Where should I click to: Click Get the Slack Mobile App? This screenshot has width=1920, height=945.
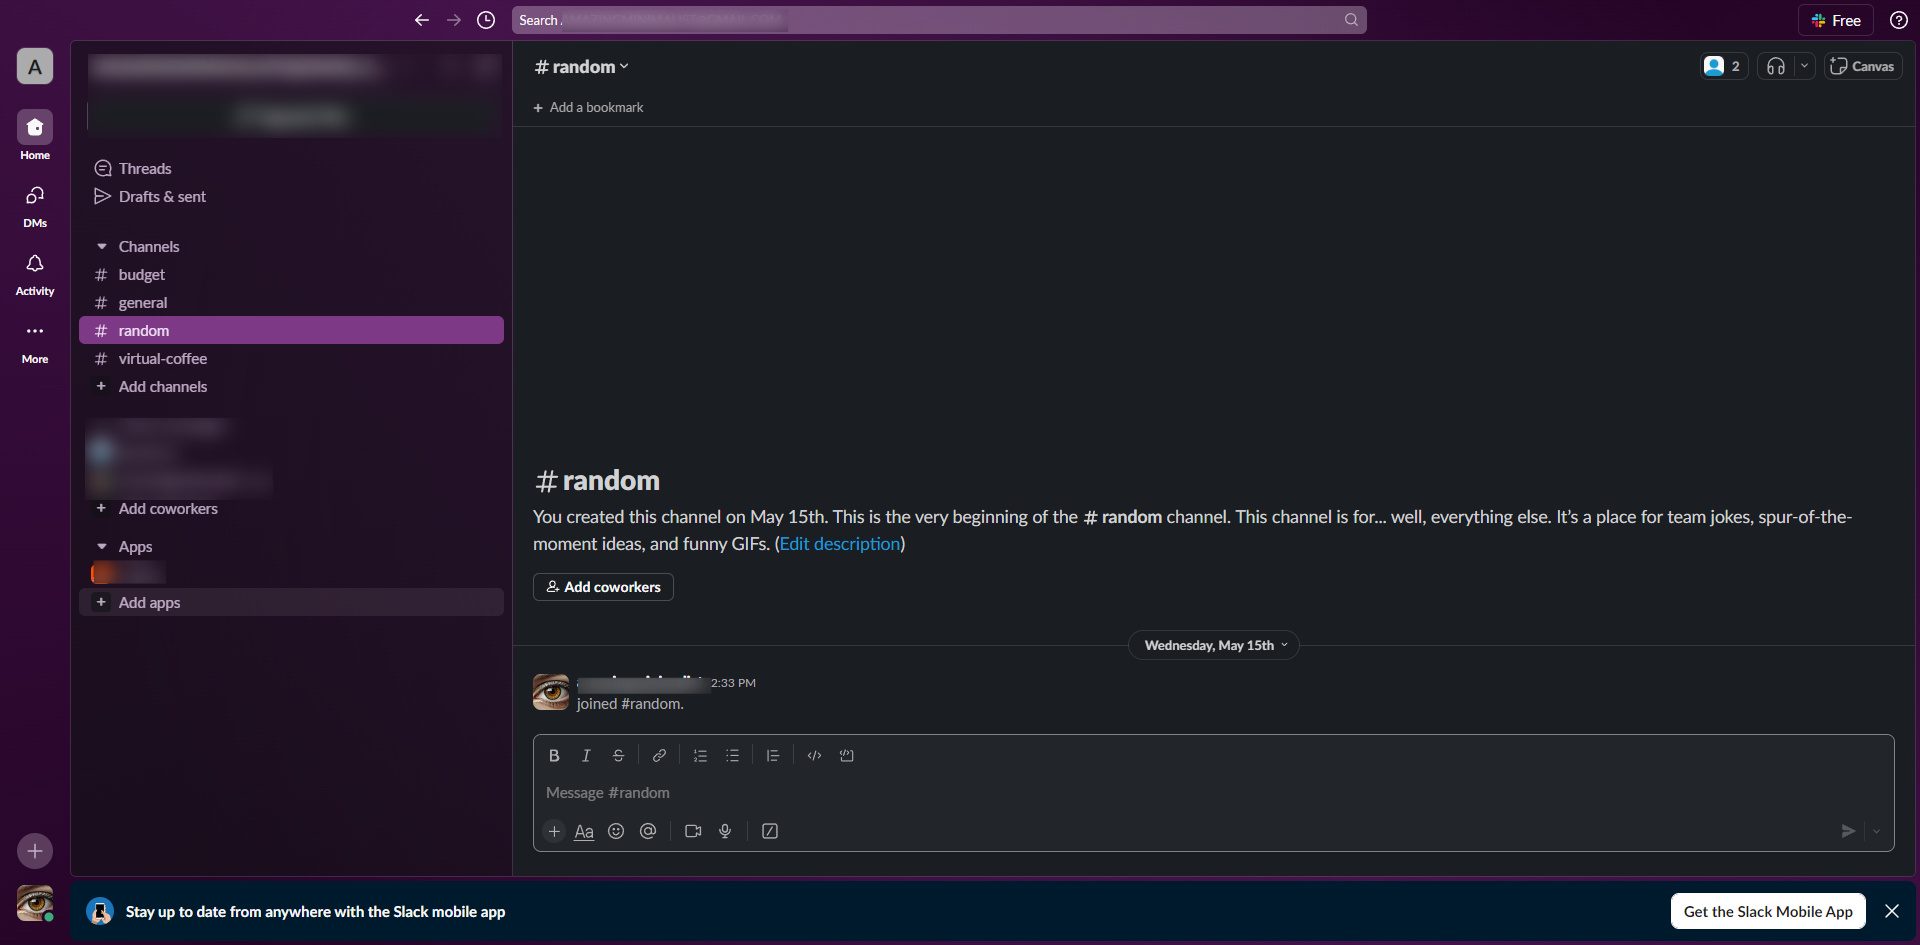pos(1768,911)
